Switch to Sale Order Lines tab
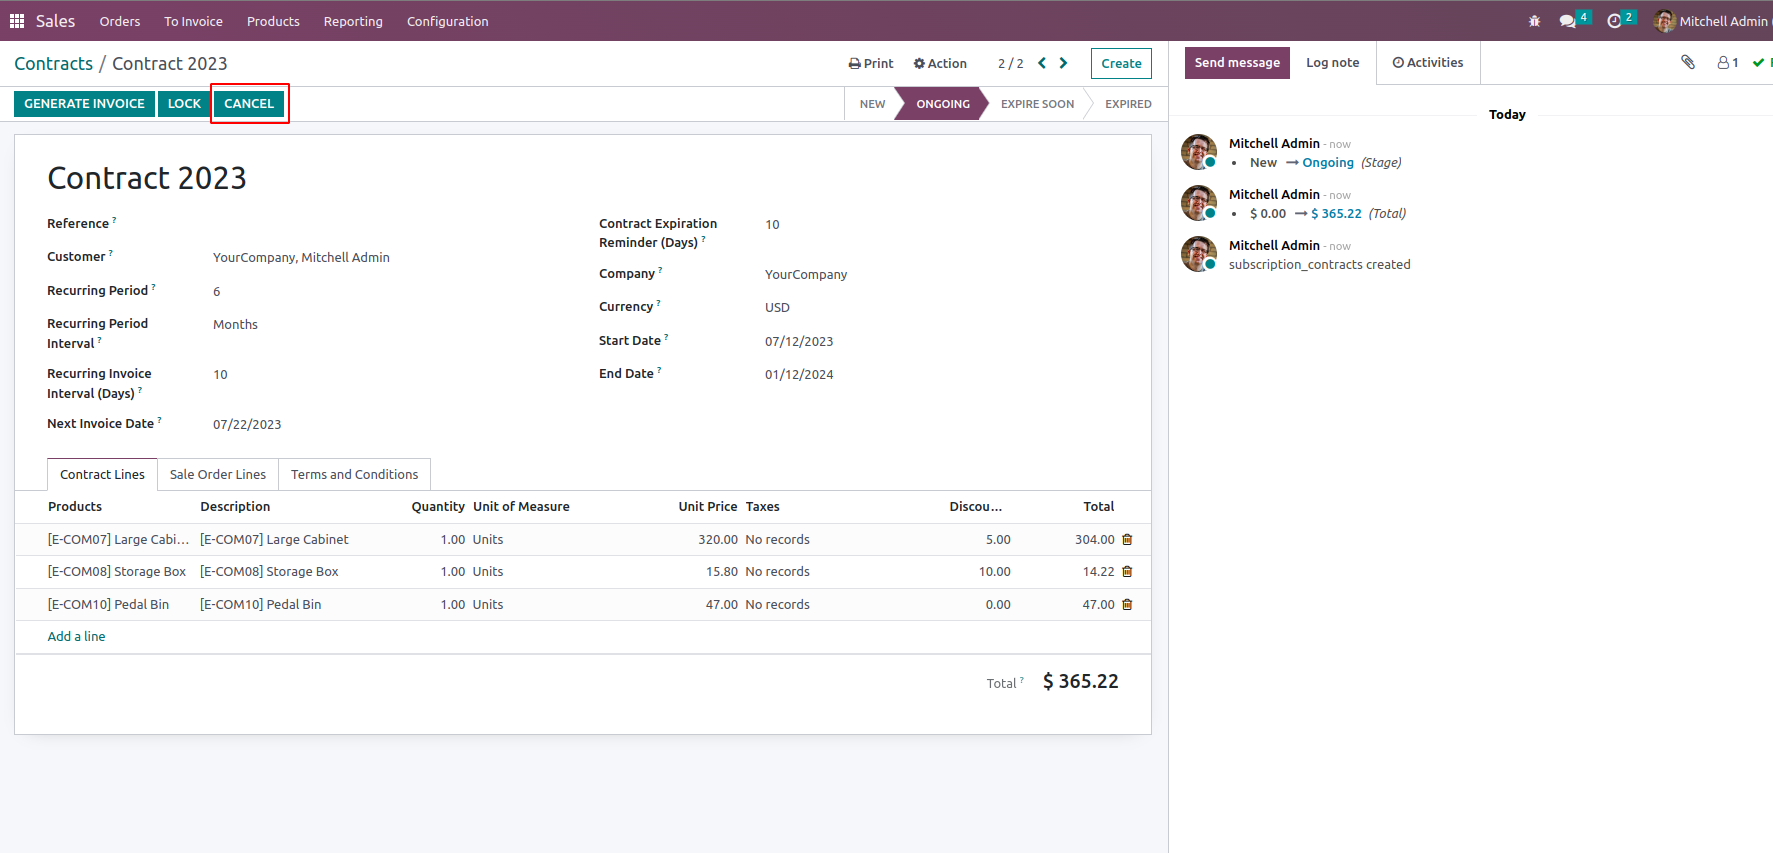The image size is (1773, 853). pyautogui.click(x=218, y=474)
